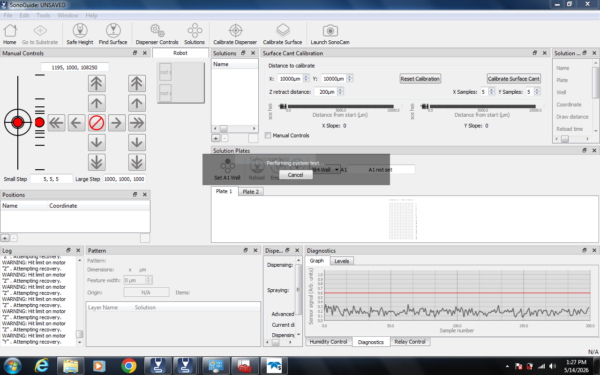Click the plus button under Solutions list
Viewport: 600px width, 375px height.
click(215, 138)
